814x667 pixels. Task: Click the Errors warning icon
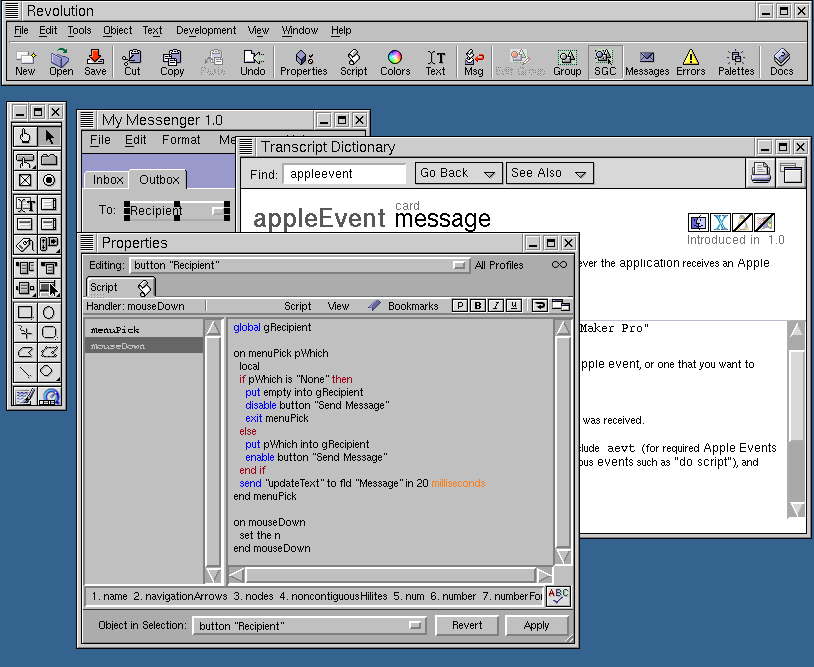pos(690,62)
